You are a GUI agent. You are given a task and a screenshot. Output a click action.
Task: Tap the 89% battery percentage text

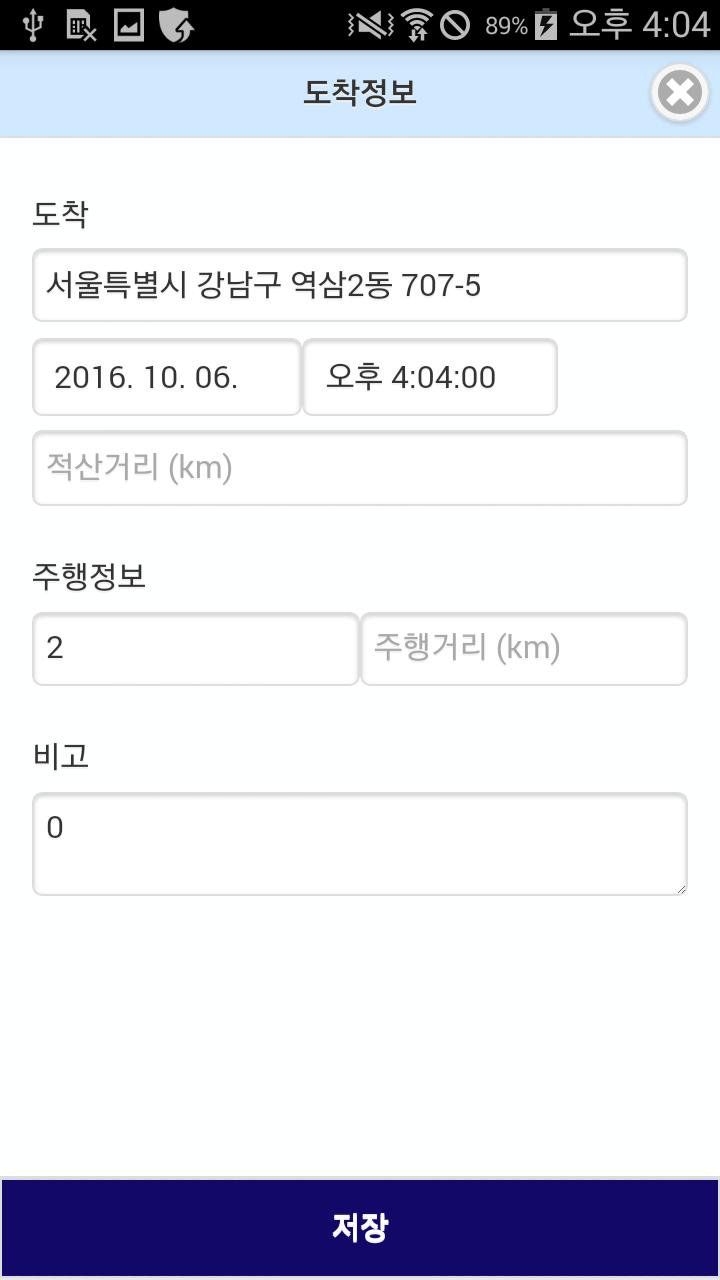coord(506,26)
